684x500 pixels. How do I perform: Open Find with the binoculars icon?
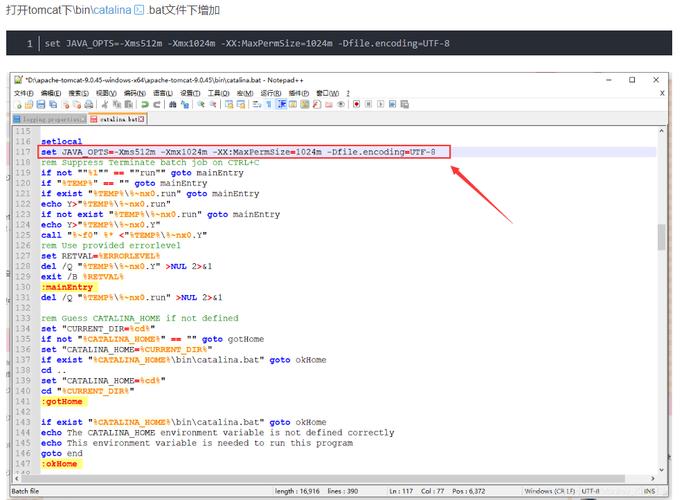tap(172, 104)
